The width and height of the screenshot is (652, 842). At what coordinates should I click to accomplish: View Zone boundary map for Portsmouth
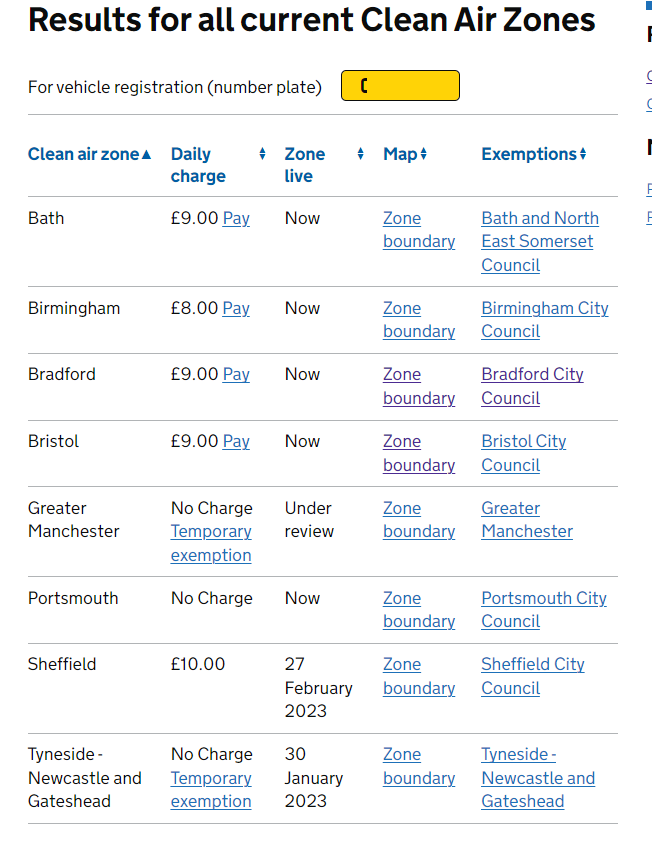pos(419,609)
